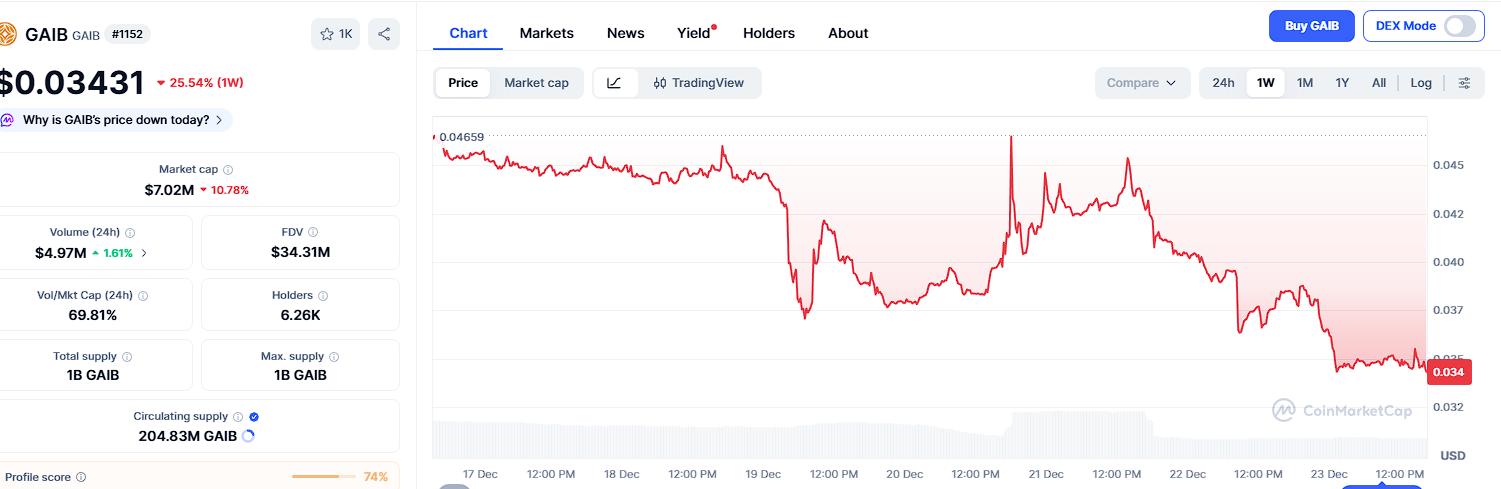Toggle DEX Mode switch
1501x489 pixels.
tap(1459, 26)
